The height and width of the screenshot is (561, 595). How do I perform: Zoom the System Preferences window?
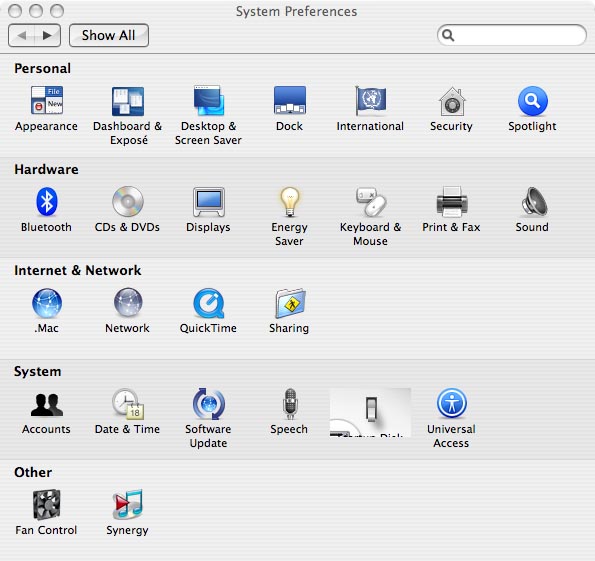coord(57,11)
